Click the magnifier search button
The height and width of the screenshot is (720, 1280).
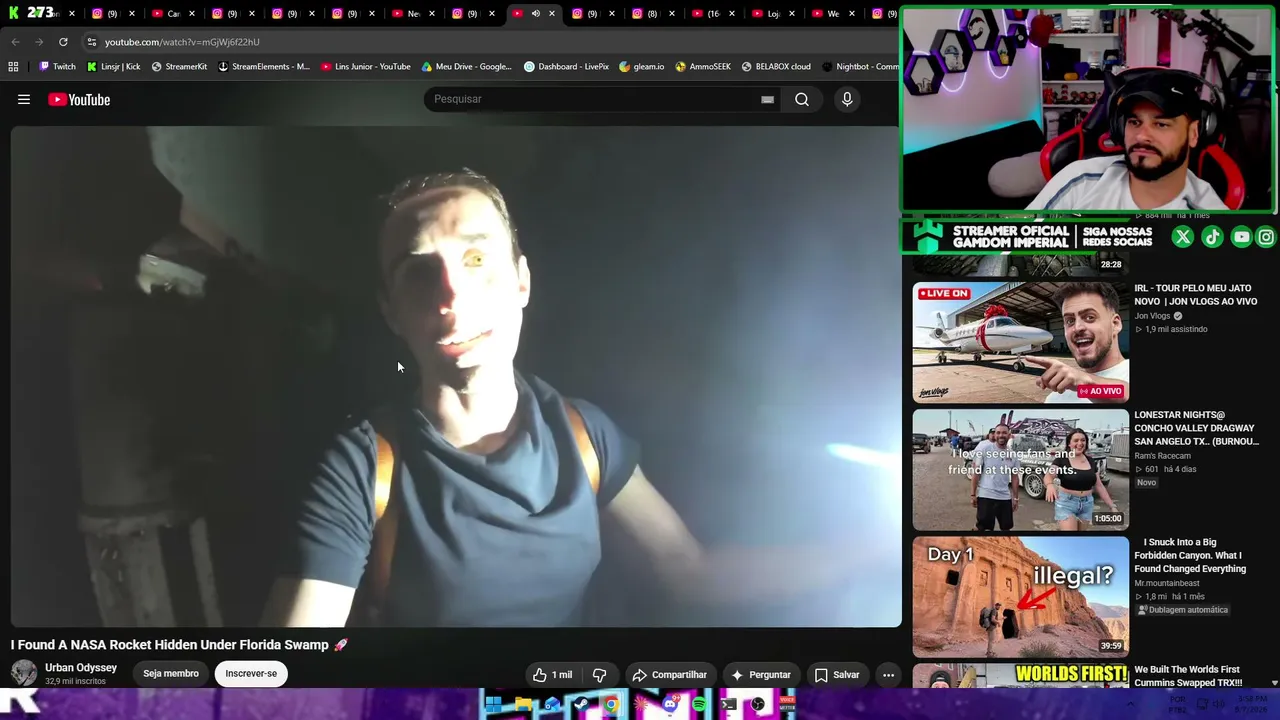click(x=802, y=99)
